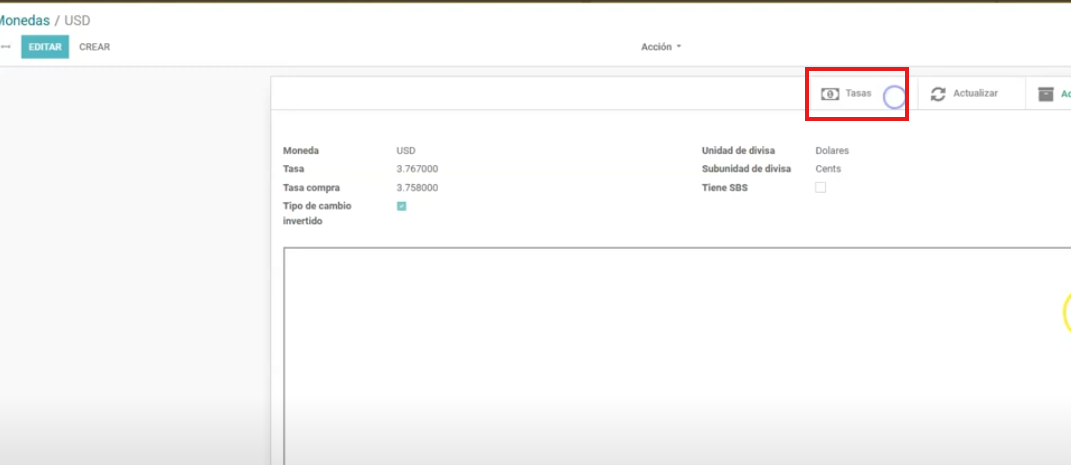Toggle the Tiene SBS checkbox
Viewport: 1071px width, 465px height.
(820, 187)
